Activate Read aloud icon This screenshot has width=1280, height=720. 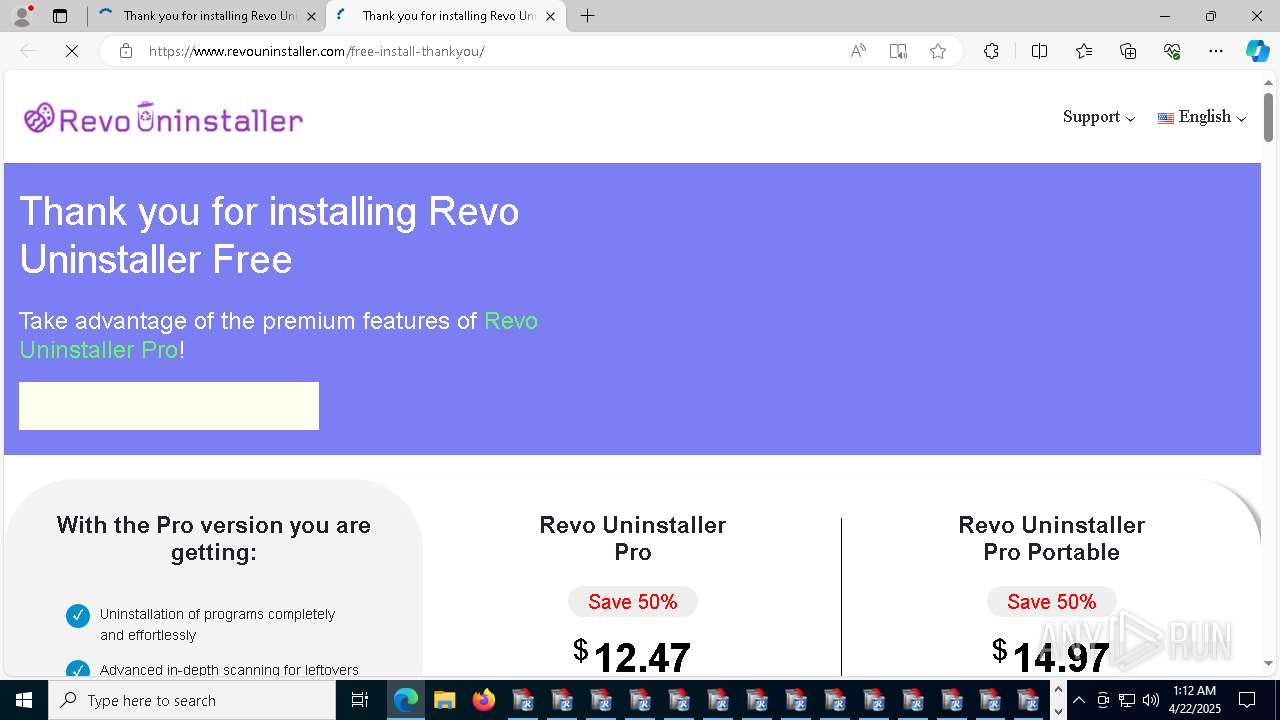858,51
